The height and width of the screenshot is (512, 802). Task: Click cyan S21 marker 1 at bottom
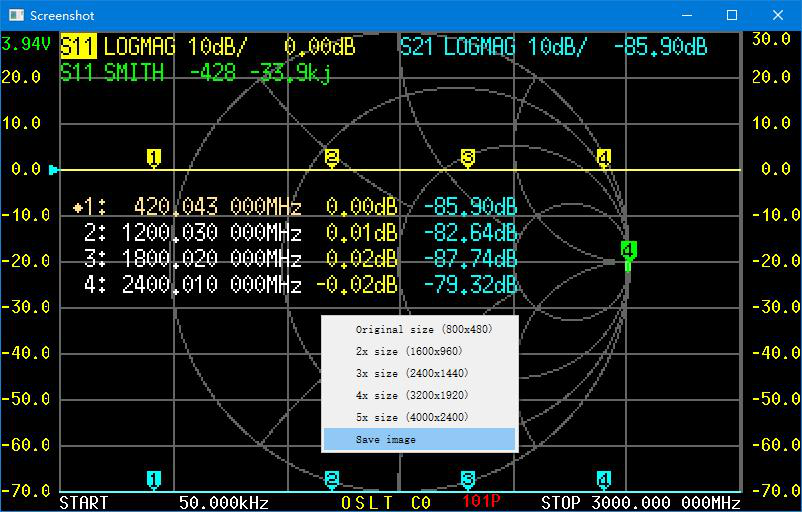(154, 480)
